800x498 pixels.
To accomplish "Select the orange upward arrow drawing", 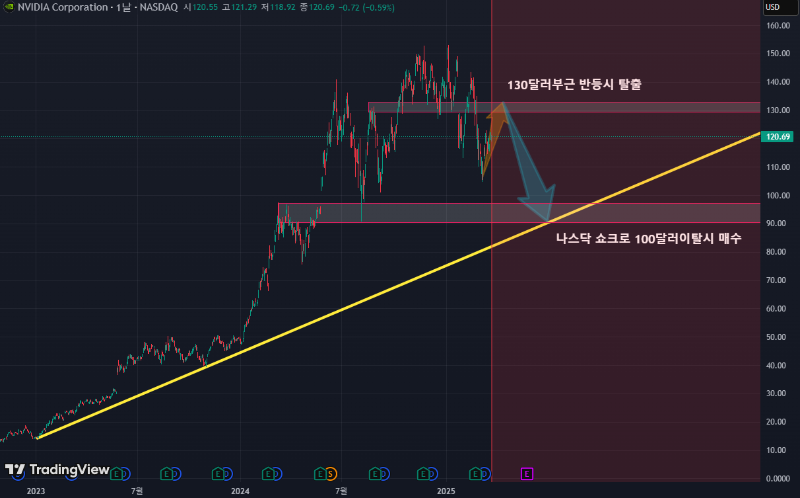I will tap(494, 130).
